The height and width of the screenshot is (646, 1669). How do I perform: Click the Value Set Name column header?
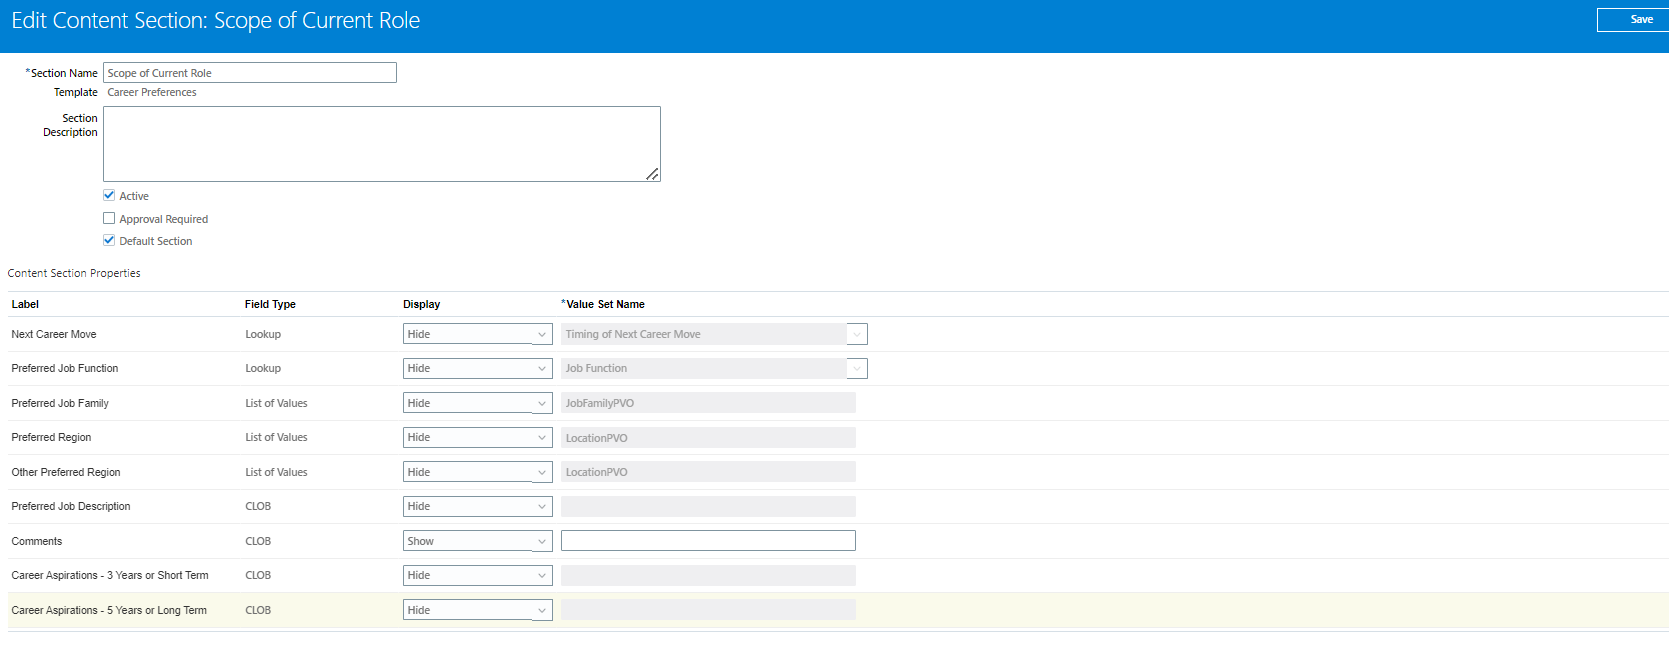[605, 304]
